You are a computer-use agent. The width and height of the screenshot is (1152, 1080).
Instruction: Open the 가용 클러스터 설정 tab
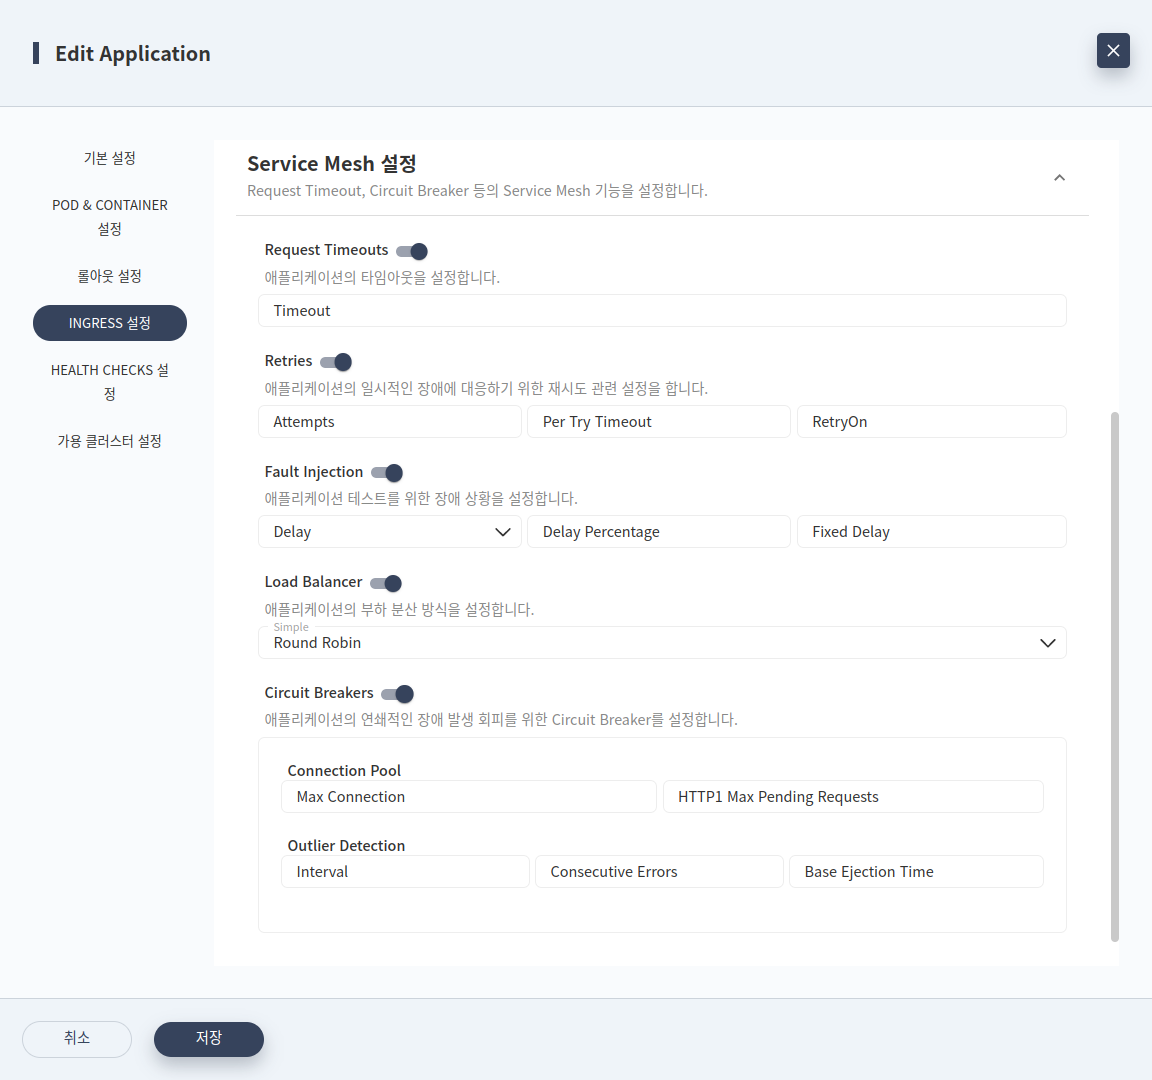click(109, 441)
